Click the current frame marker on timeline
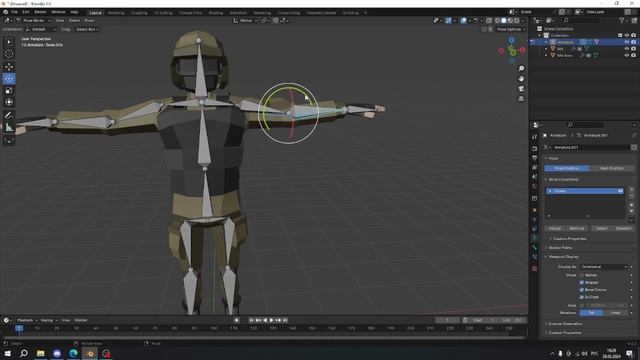This screenshot has width=640, height=360. point(19,328)
